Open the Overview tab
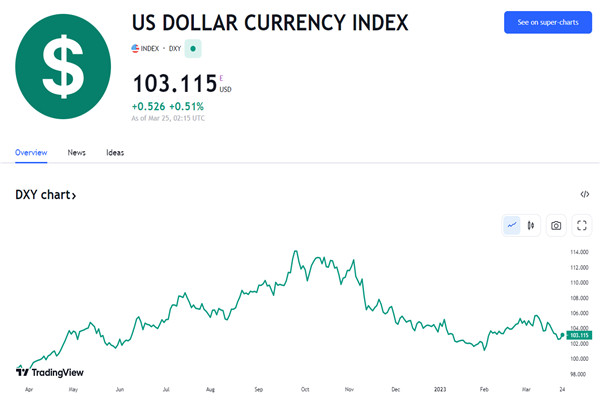Image resolution: width=600 pixels, height=400 pixels. (x=31, y=152)
